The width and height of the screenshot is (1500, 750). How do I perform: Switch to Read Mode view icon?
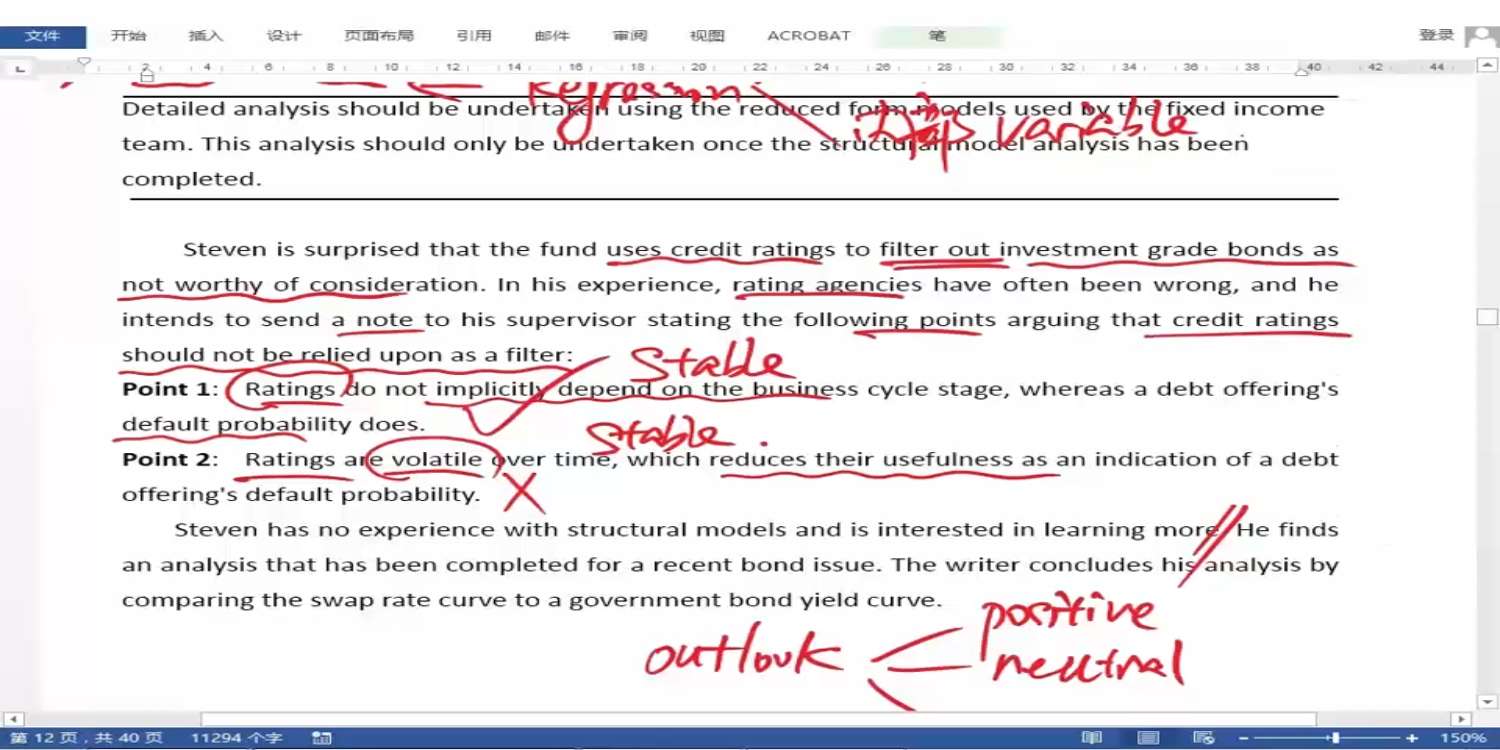click(1092, 738)
